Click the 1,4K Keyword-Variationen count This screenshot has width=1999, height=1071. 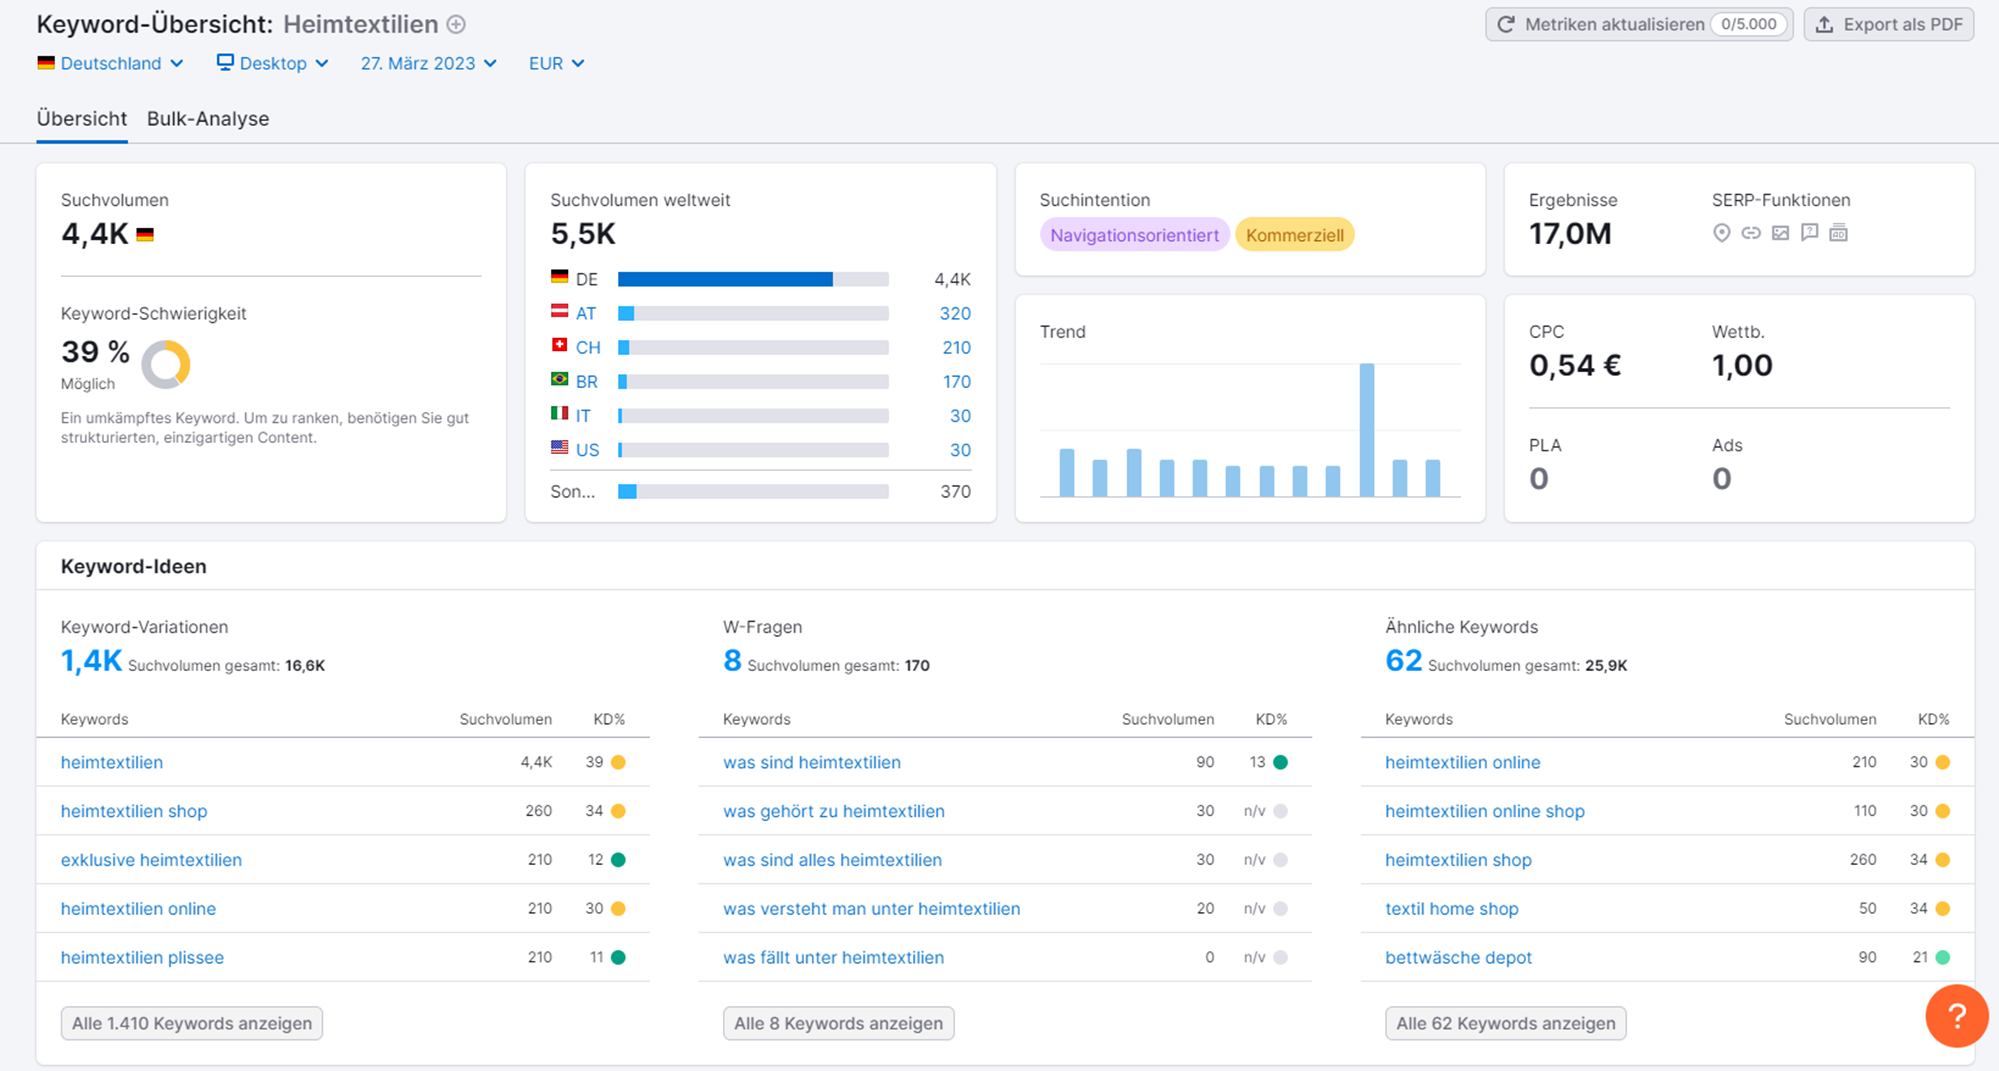click(x=91, y=661)
